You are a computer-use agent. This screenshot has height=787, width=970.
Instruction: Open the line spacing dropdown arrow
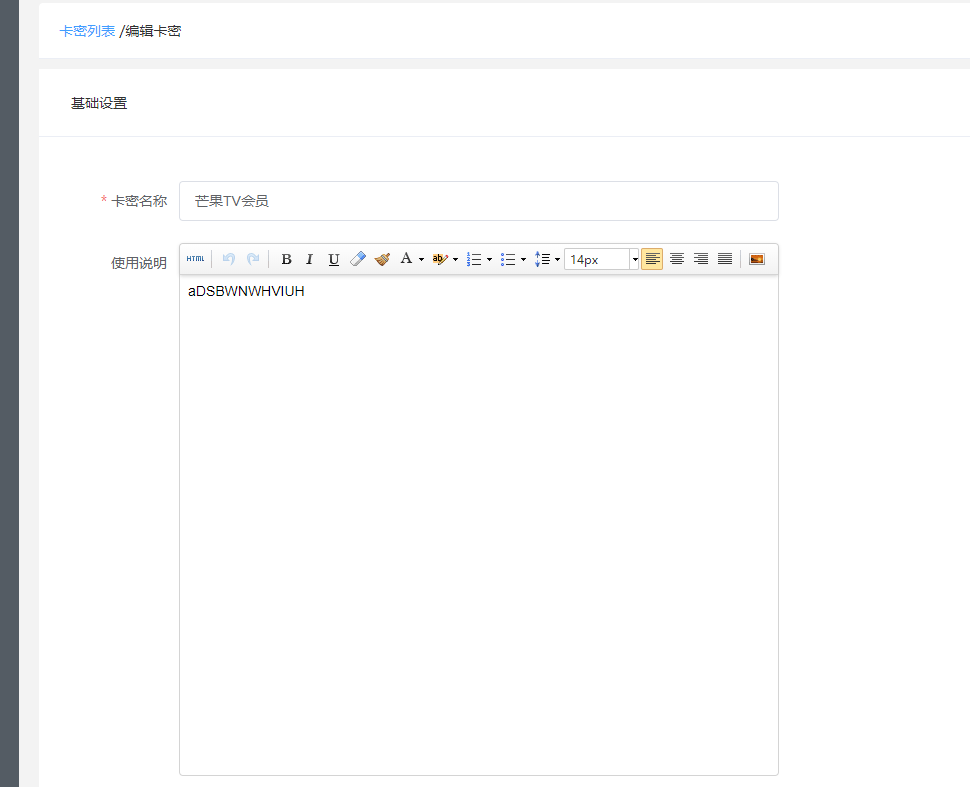(557, 259)
